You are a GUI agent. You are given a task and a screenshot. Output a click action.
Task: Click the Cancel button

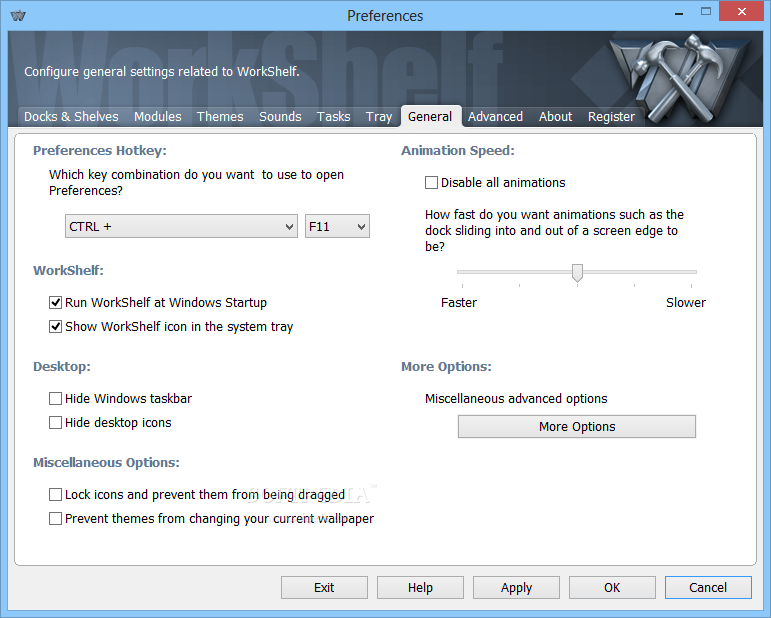708,588
